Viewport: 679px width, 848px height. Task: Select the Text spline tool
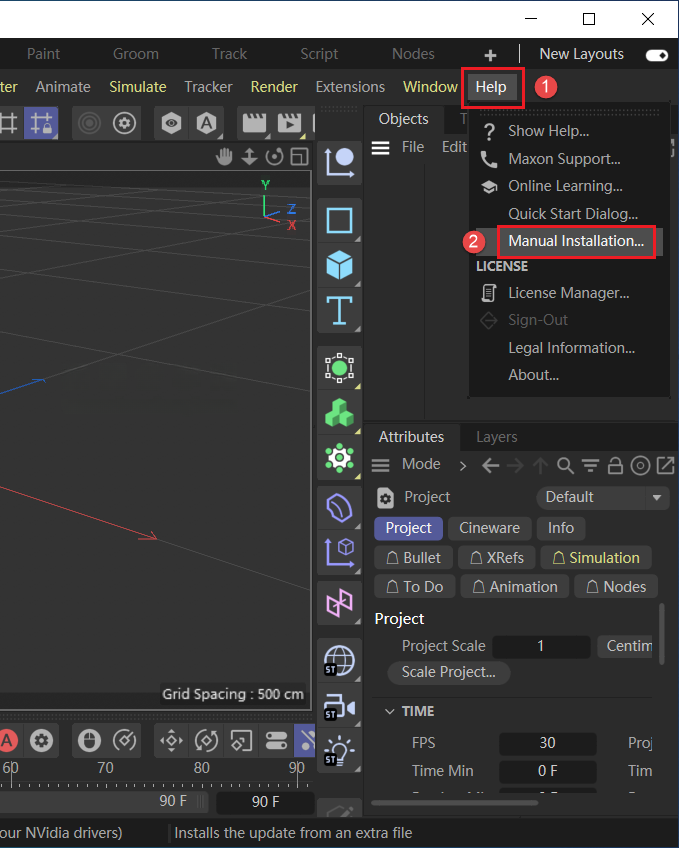pyautogui.click(x=340, y=310)
